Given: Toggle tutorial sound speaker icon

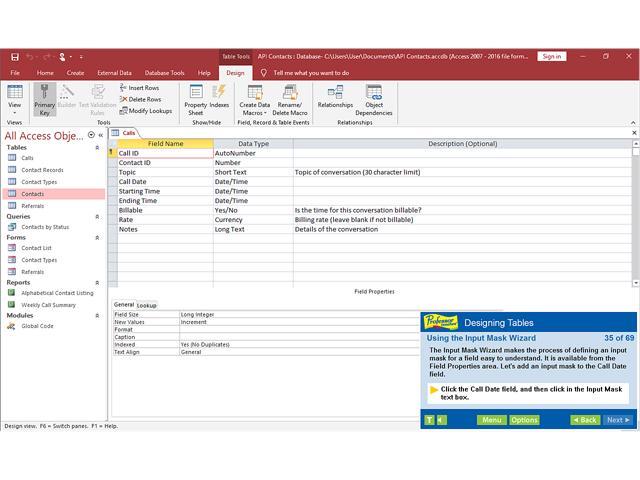Looking at the screenshot, I should point(441,420).
